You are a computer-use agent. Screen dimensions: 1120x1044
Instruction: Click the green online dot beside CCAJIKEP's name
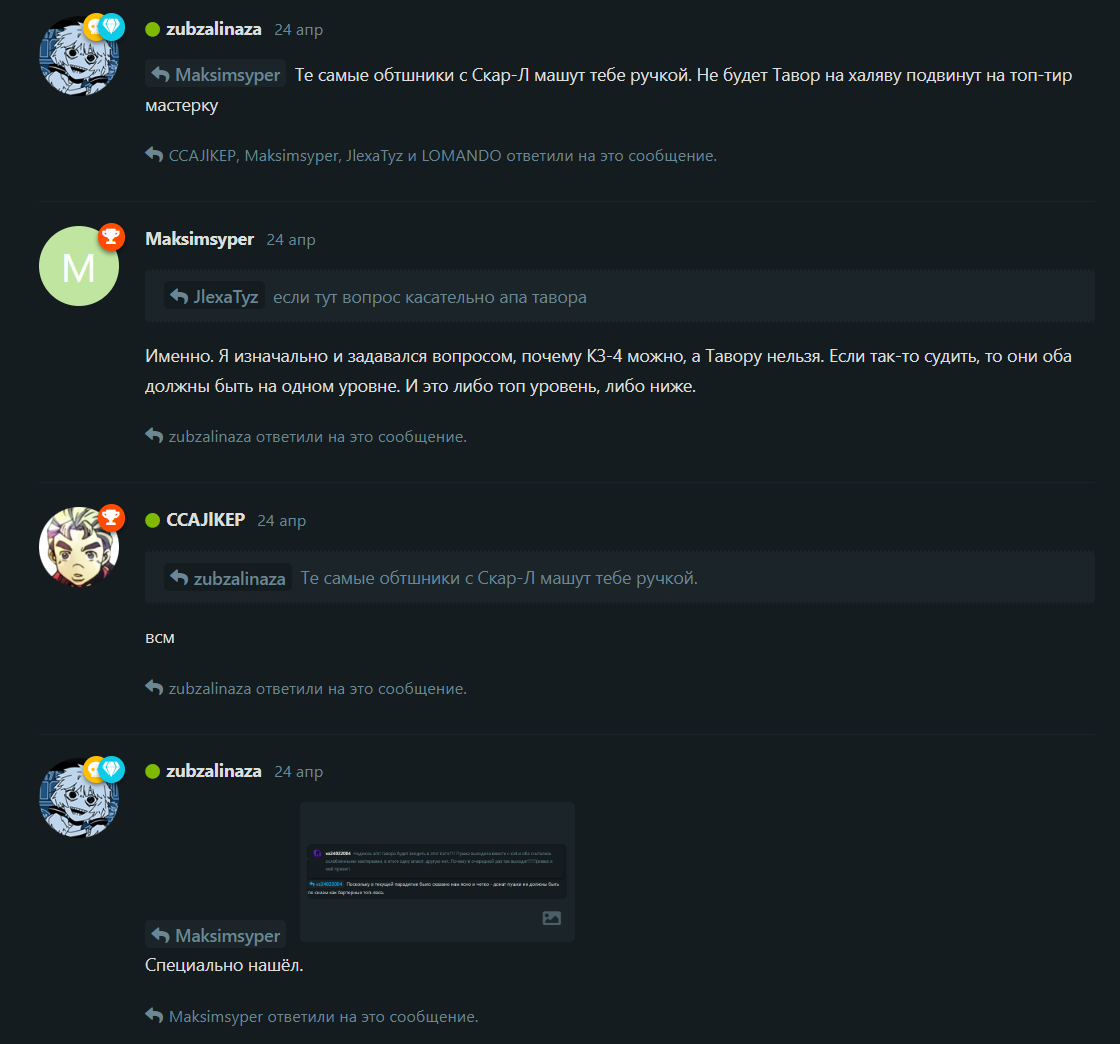[x=152, y=521]
